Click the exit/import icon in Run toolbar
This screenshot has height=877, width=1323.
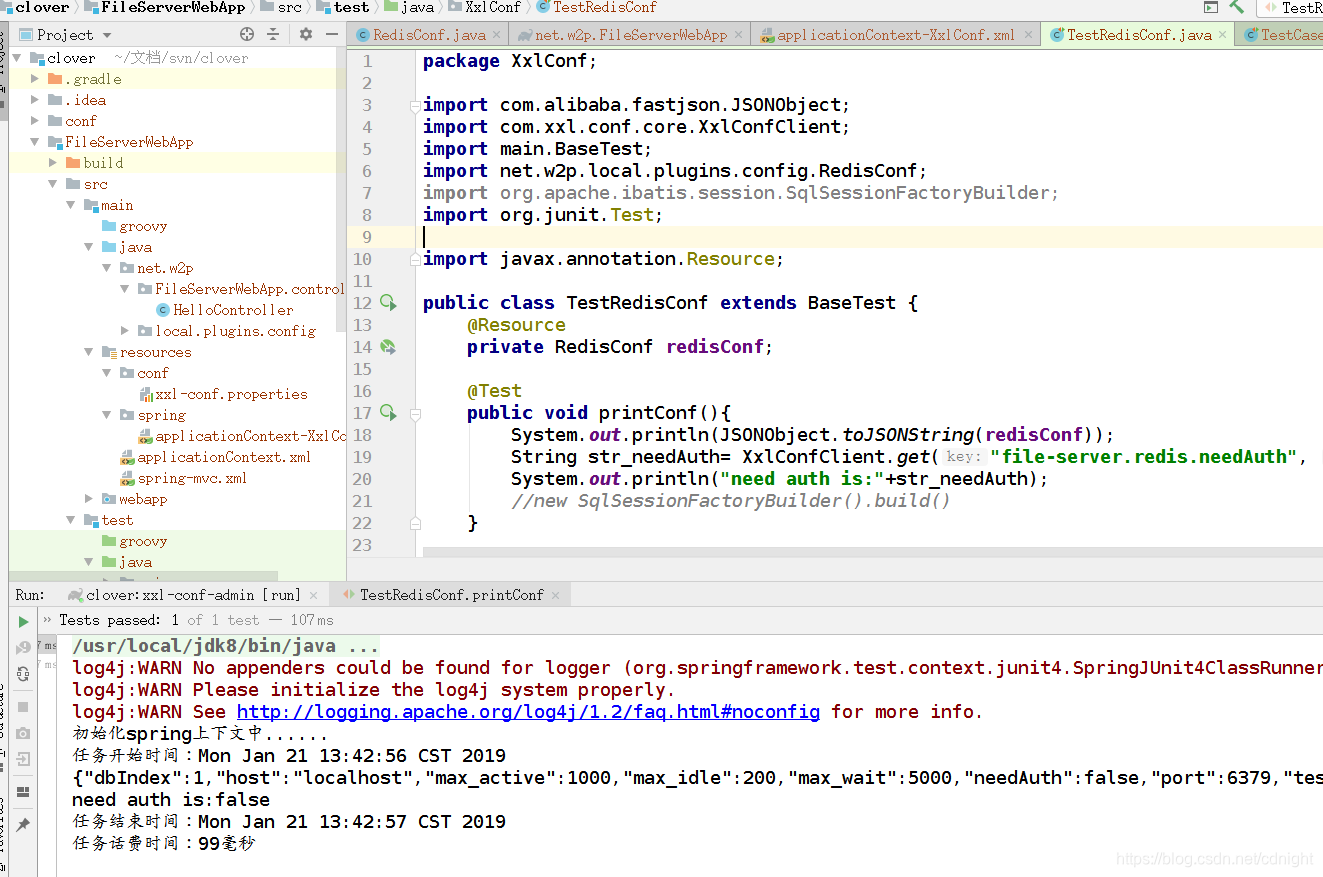pos(23,759)
